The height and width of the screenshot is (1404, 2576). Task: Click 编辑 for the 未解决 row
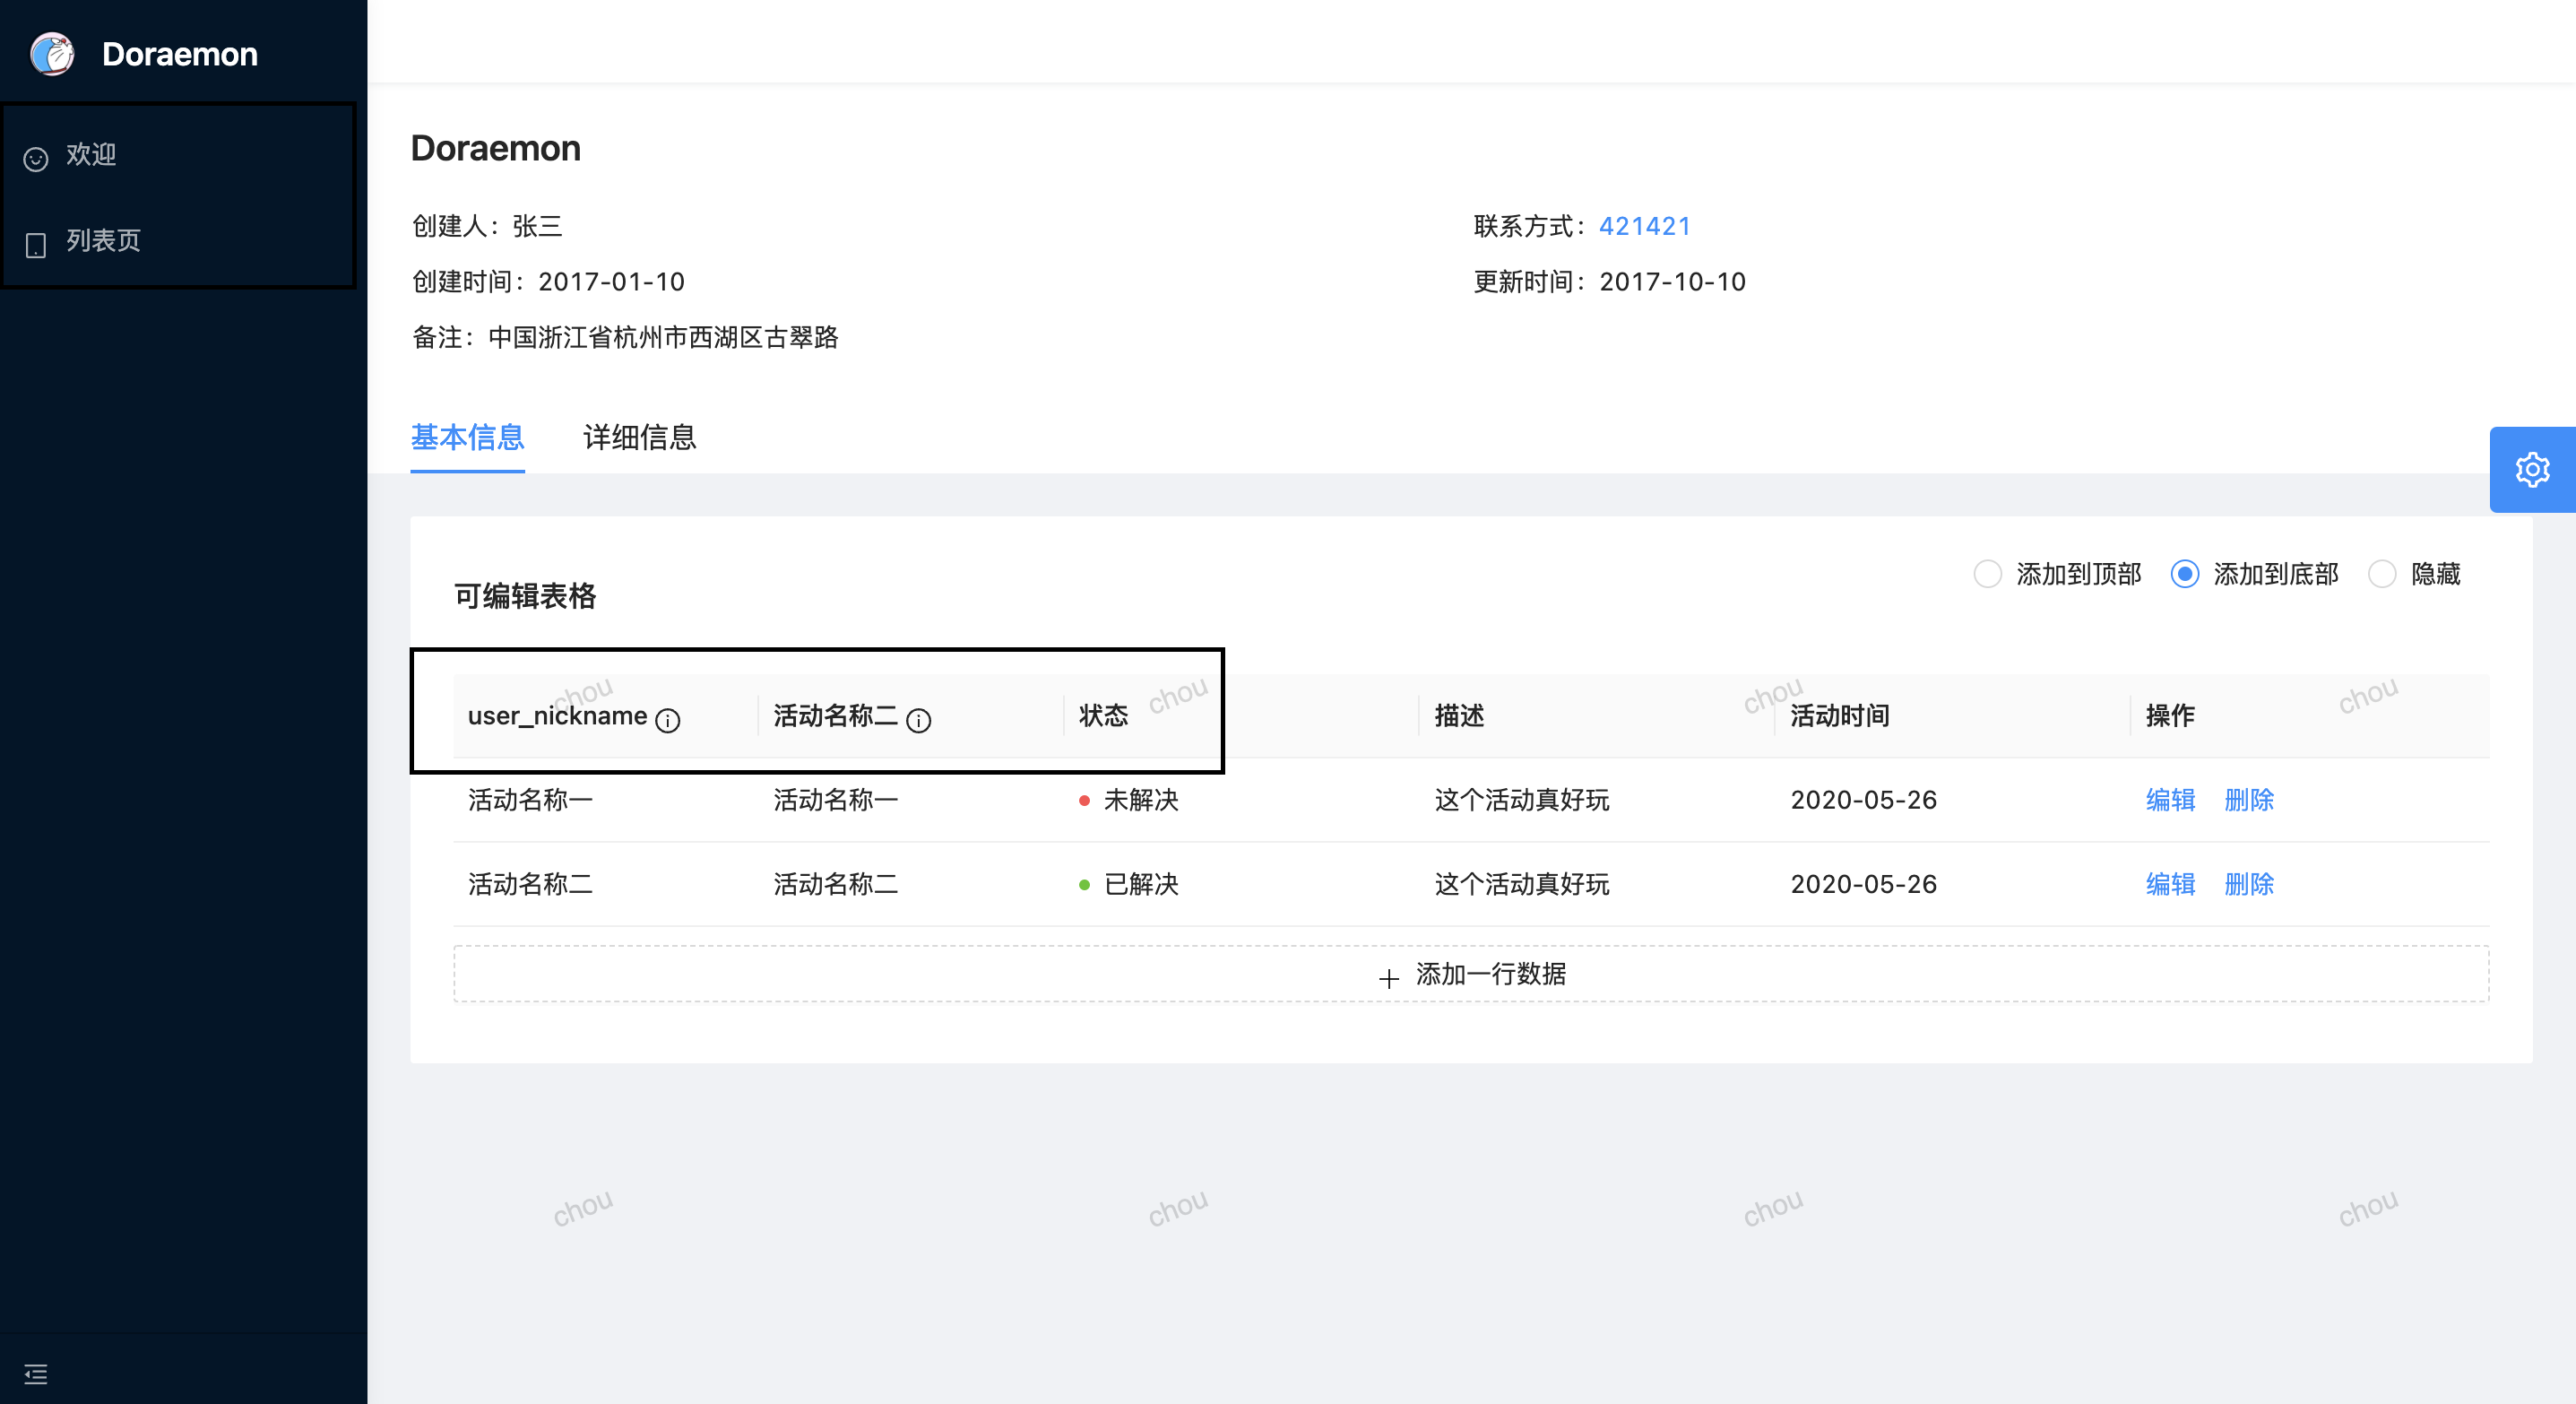coord(2170,800)
